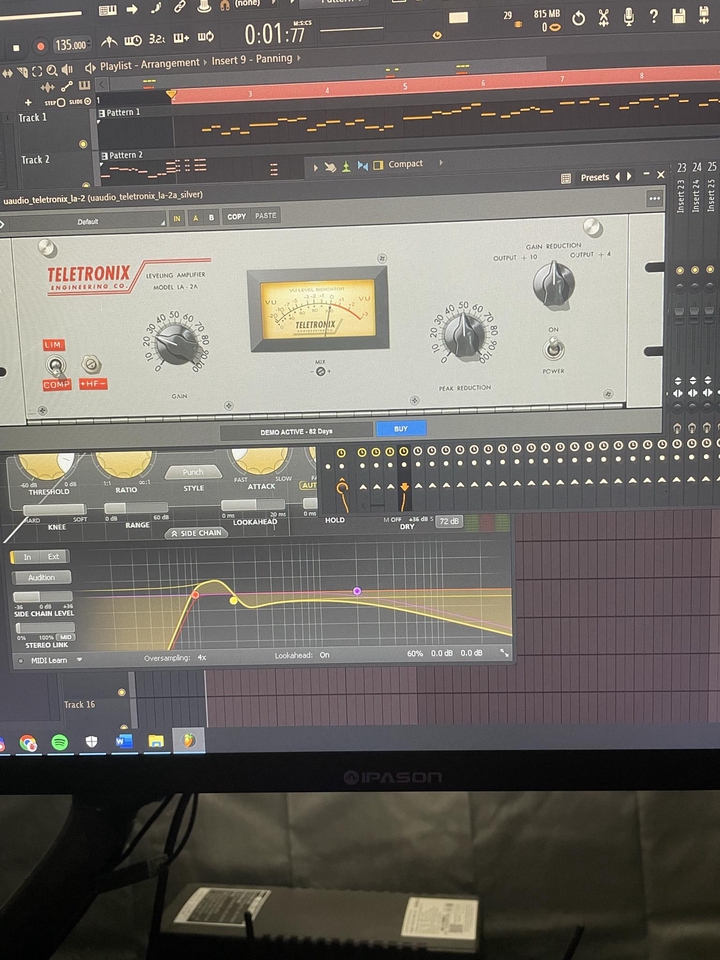The width and height of the screenshot is (720, 960).
Task: Toggle the red record button
Action: point(40,47)
